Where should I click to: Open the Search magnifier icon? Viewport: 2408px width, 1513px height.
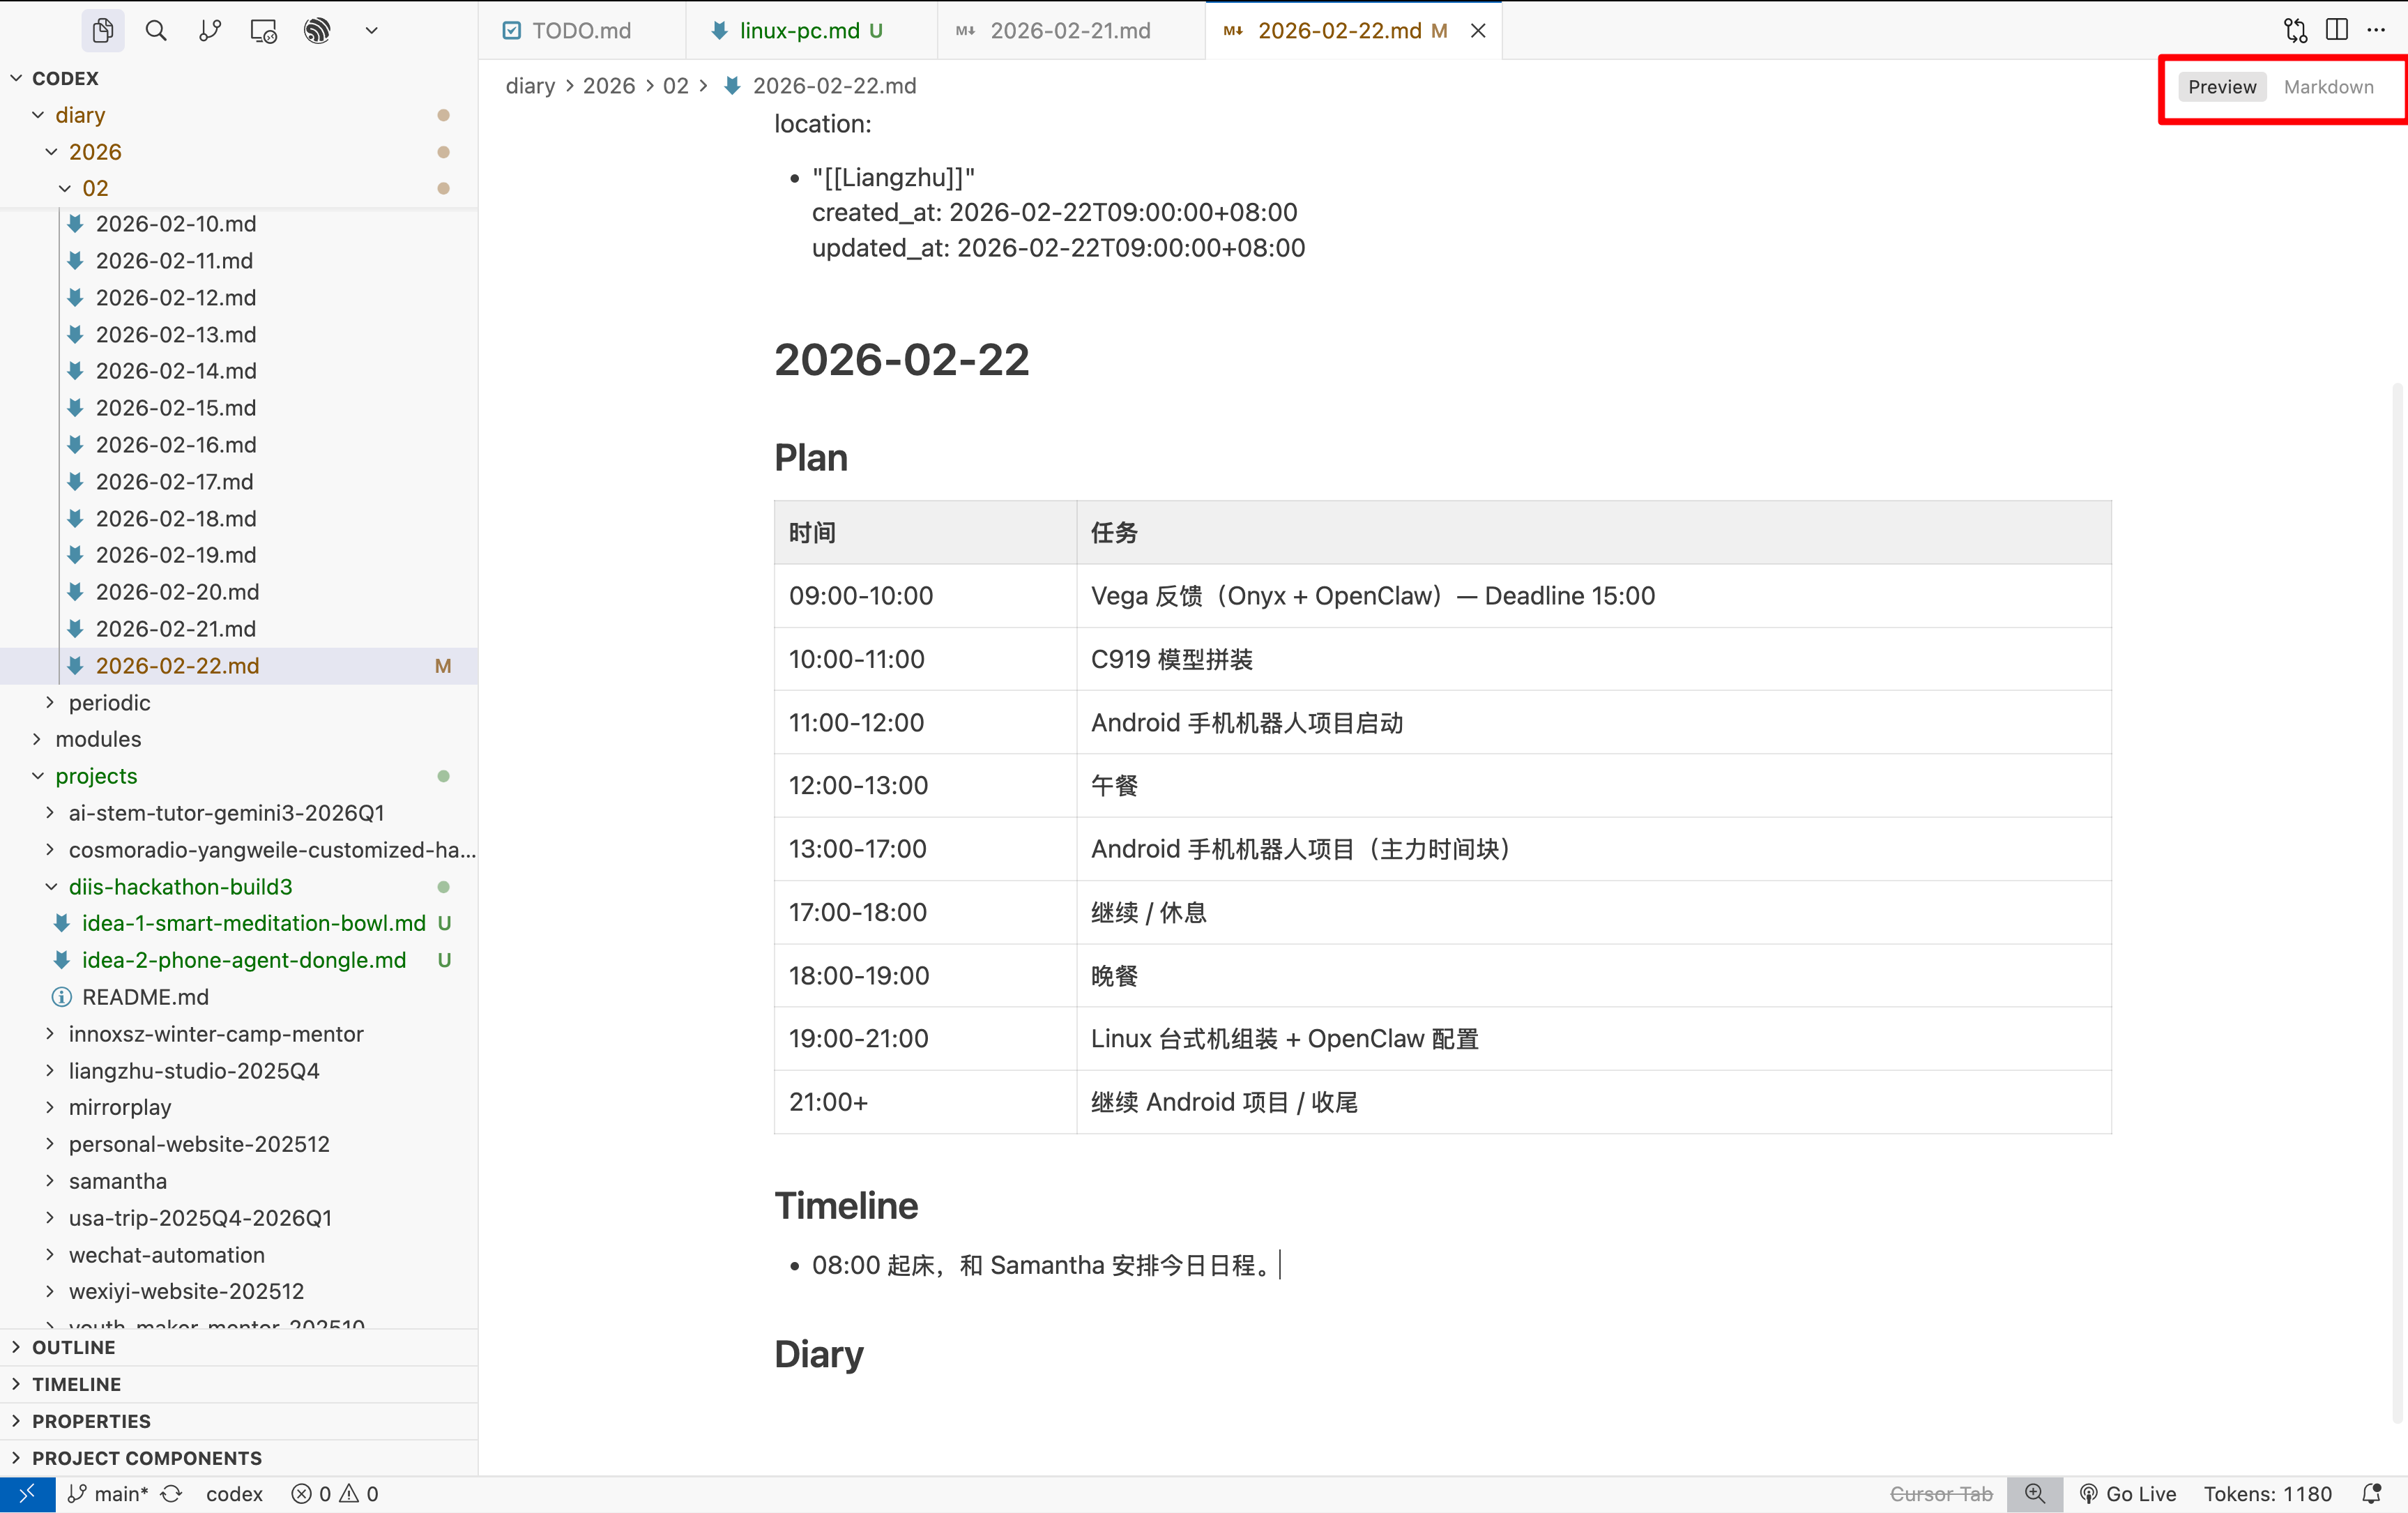click(x=156, y=31)
